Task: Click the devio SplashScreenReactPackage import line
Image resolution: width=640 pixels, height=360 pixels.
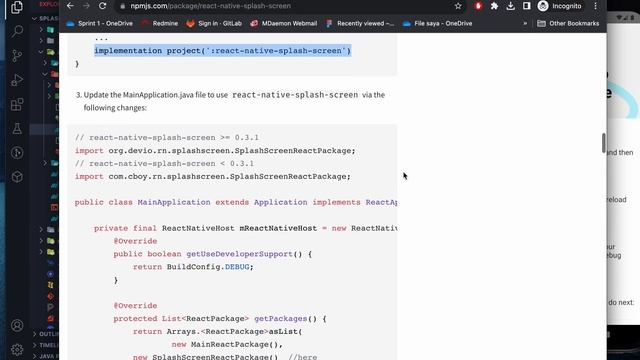Action: coord(215,151)
